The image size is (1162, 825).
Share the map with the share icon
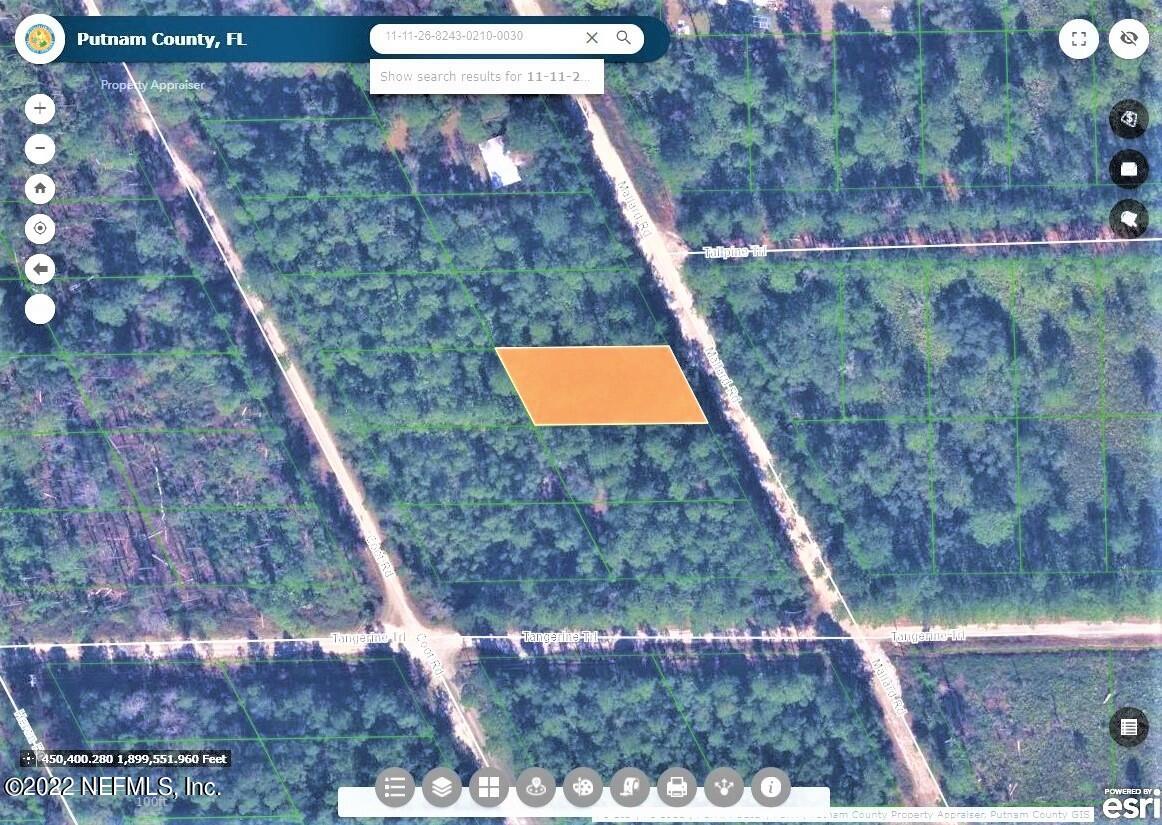724,787
